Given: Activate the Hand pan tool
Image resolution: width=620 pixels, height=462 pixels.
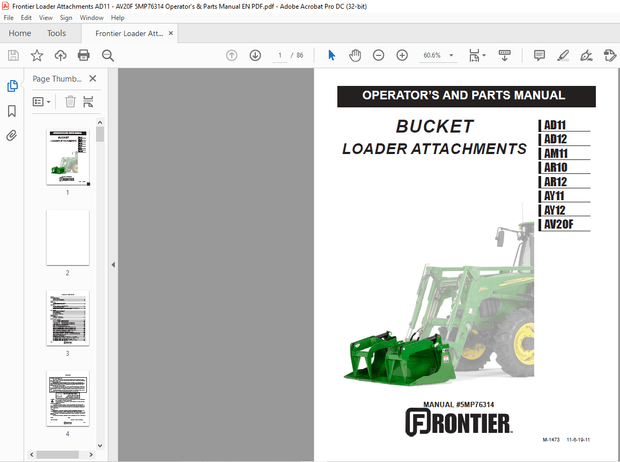Looking at the screenshot, I should 355,55.
